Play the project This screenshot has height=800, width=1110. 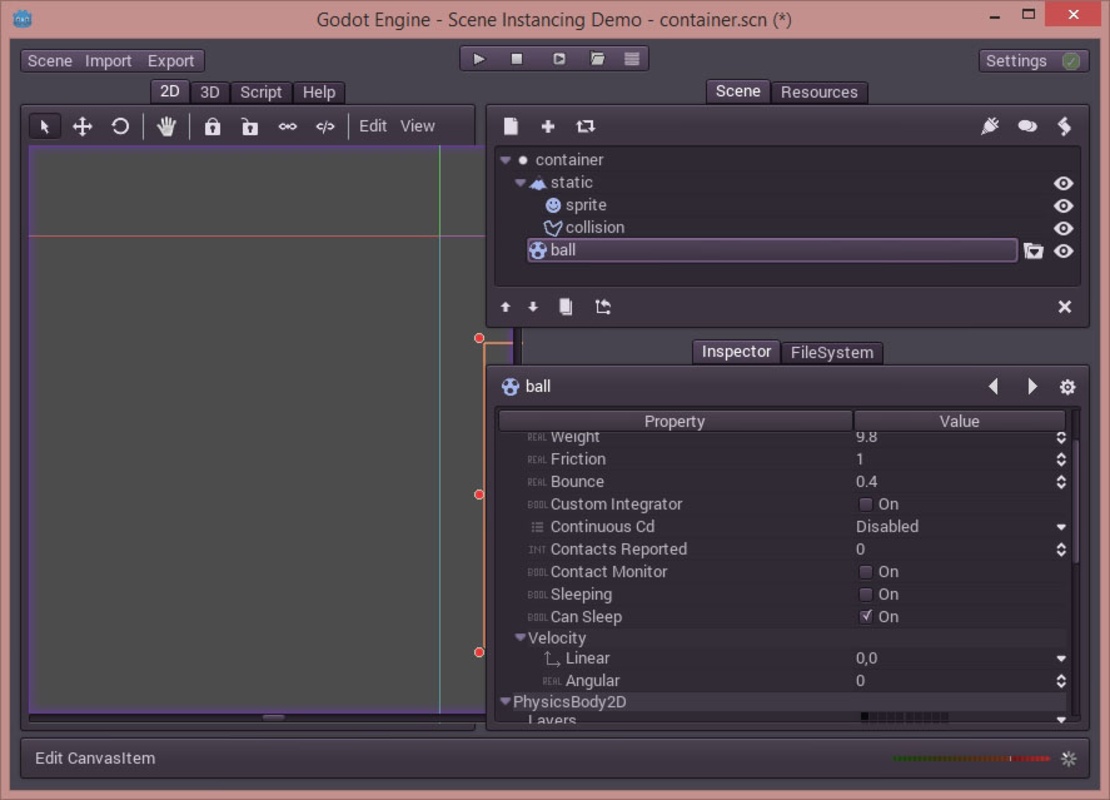coord(479,59)
